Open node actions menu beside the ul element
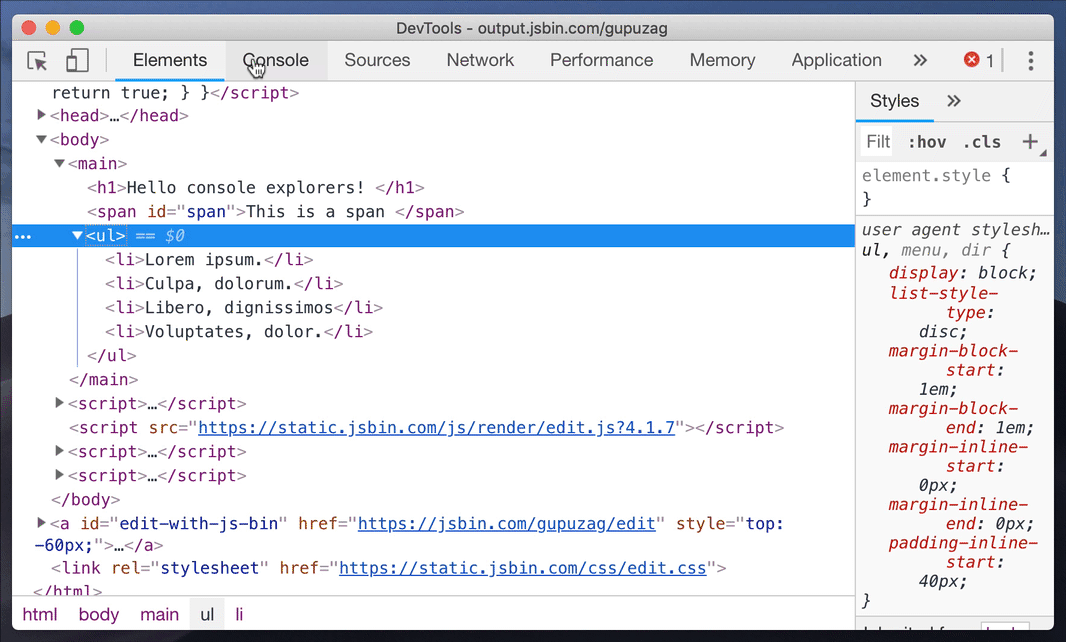The height and width of the screenshot is (642, 1066). pos(22,236)
